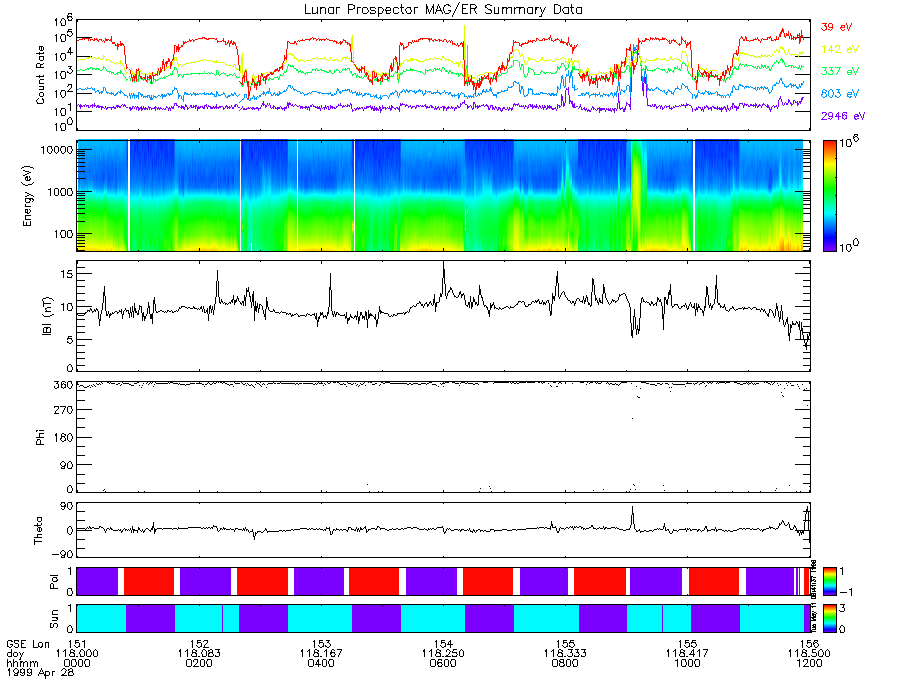This screenshot has height=700, width=900.
Task: Click the '118.500' doy value
Action: [x=809, y=654]
